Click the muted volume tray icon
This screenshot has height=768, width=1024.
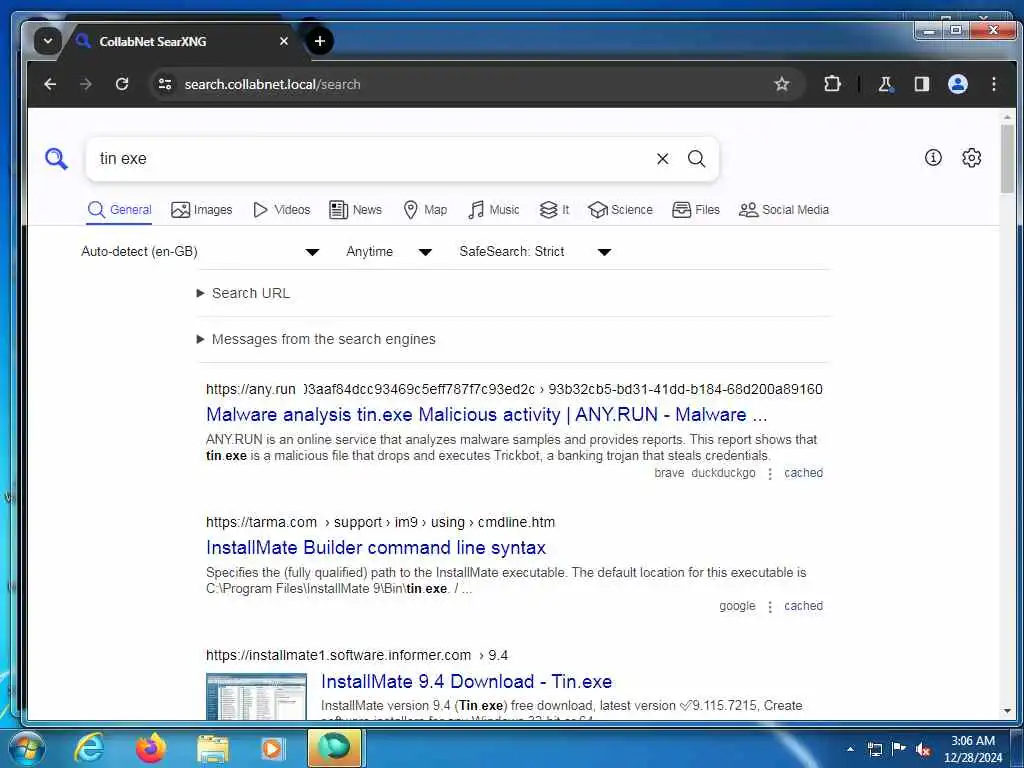pos(923,750)
